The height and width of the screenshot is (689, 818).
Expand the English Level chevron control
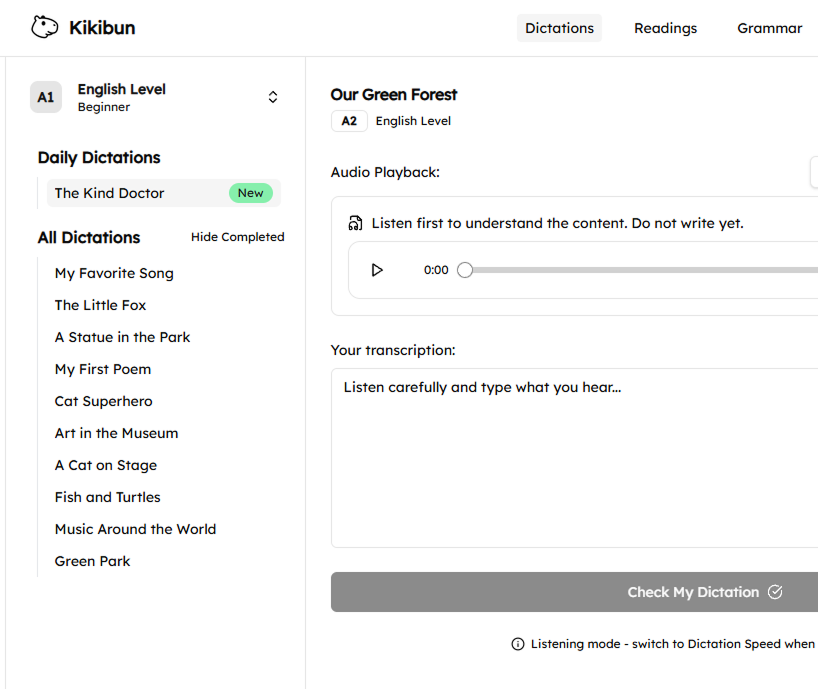pyautogui.click(x=272, y=97)
